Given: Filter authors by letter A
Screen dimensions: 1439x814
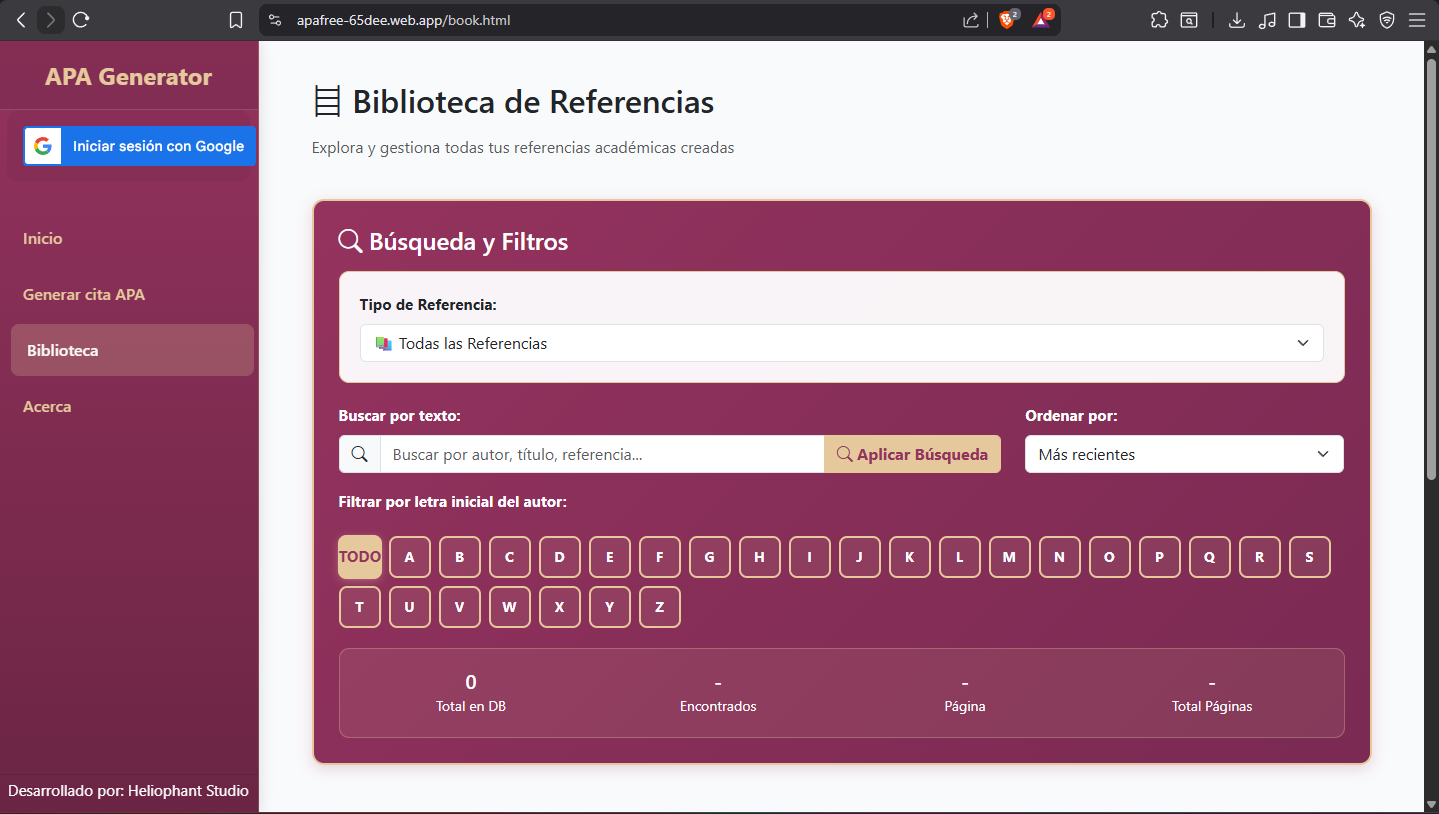Looking at the screenshot, I should pyautogui.click(x=410, y=557).
